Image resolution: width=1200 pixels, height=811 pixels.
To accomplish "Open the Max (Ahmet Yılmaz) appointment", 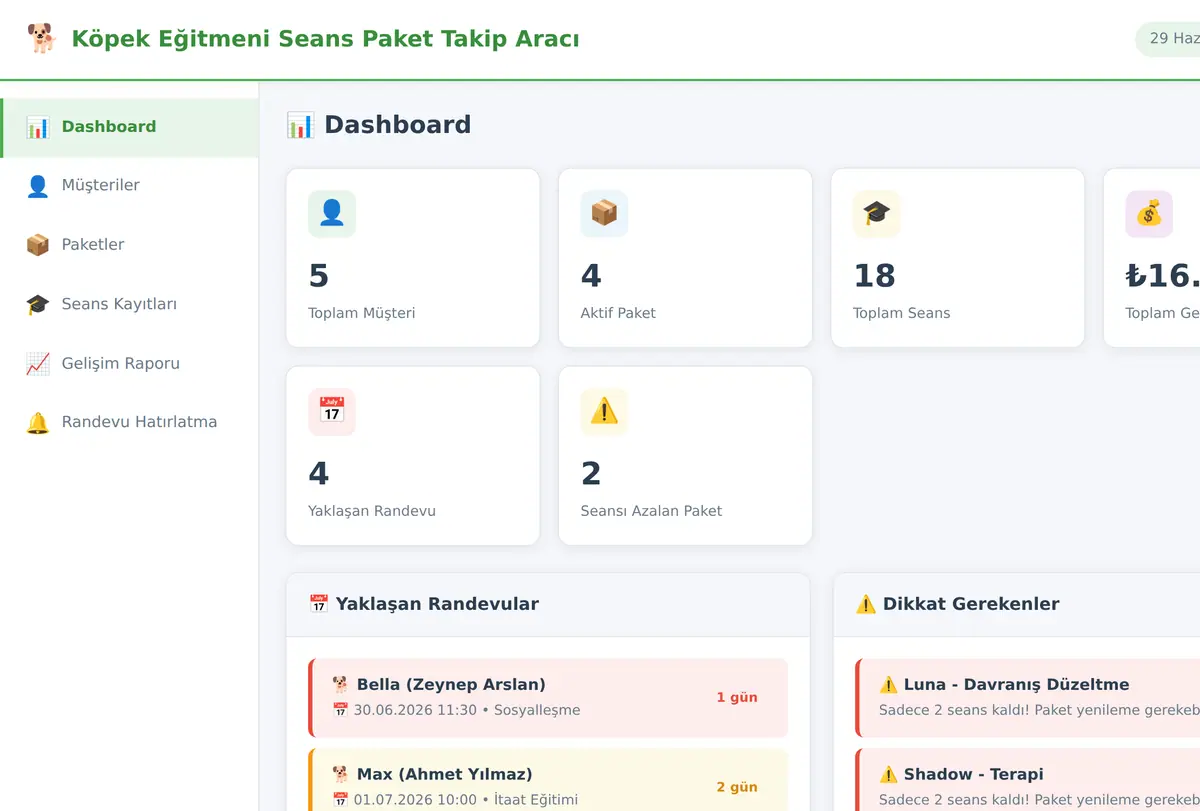I will click(548, 780).
